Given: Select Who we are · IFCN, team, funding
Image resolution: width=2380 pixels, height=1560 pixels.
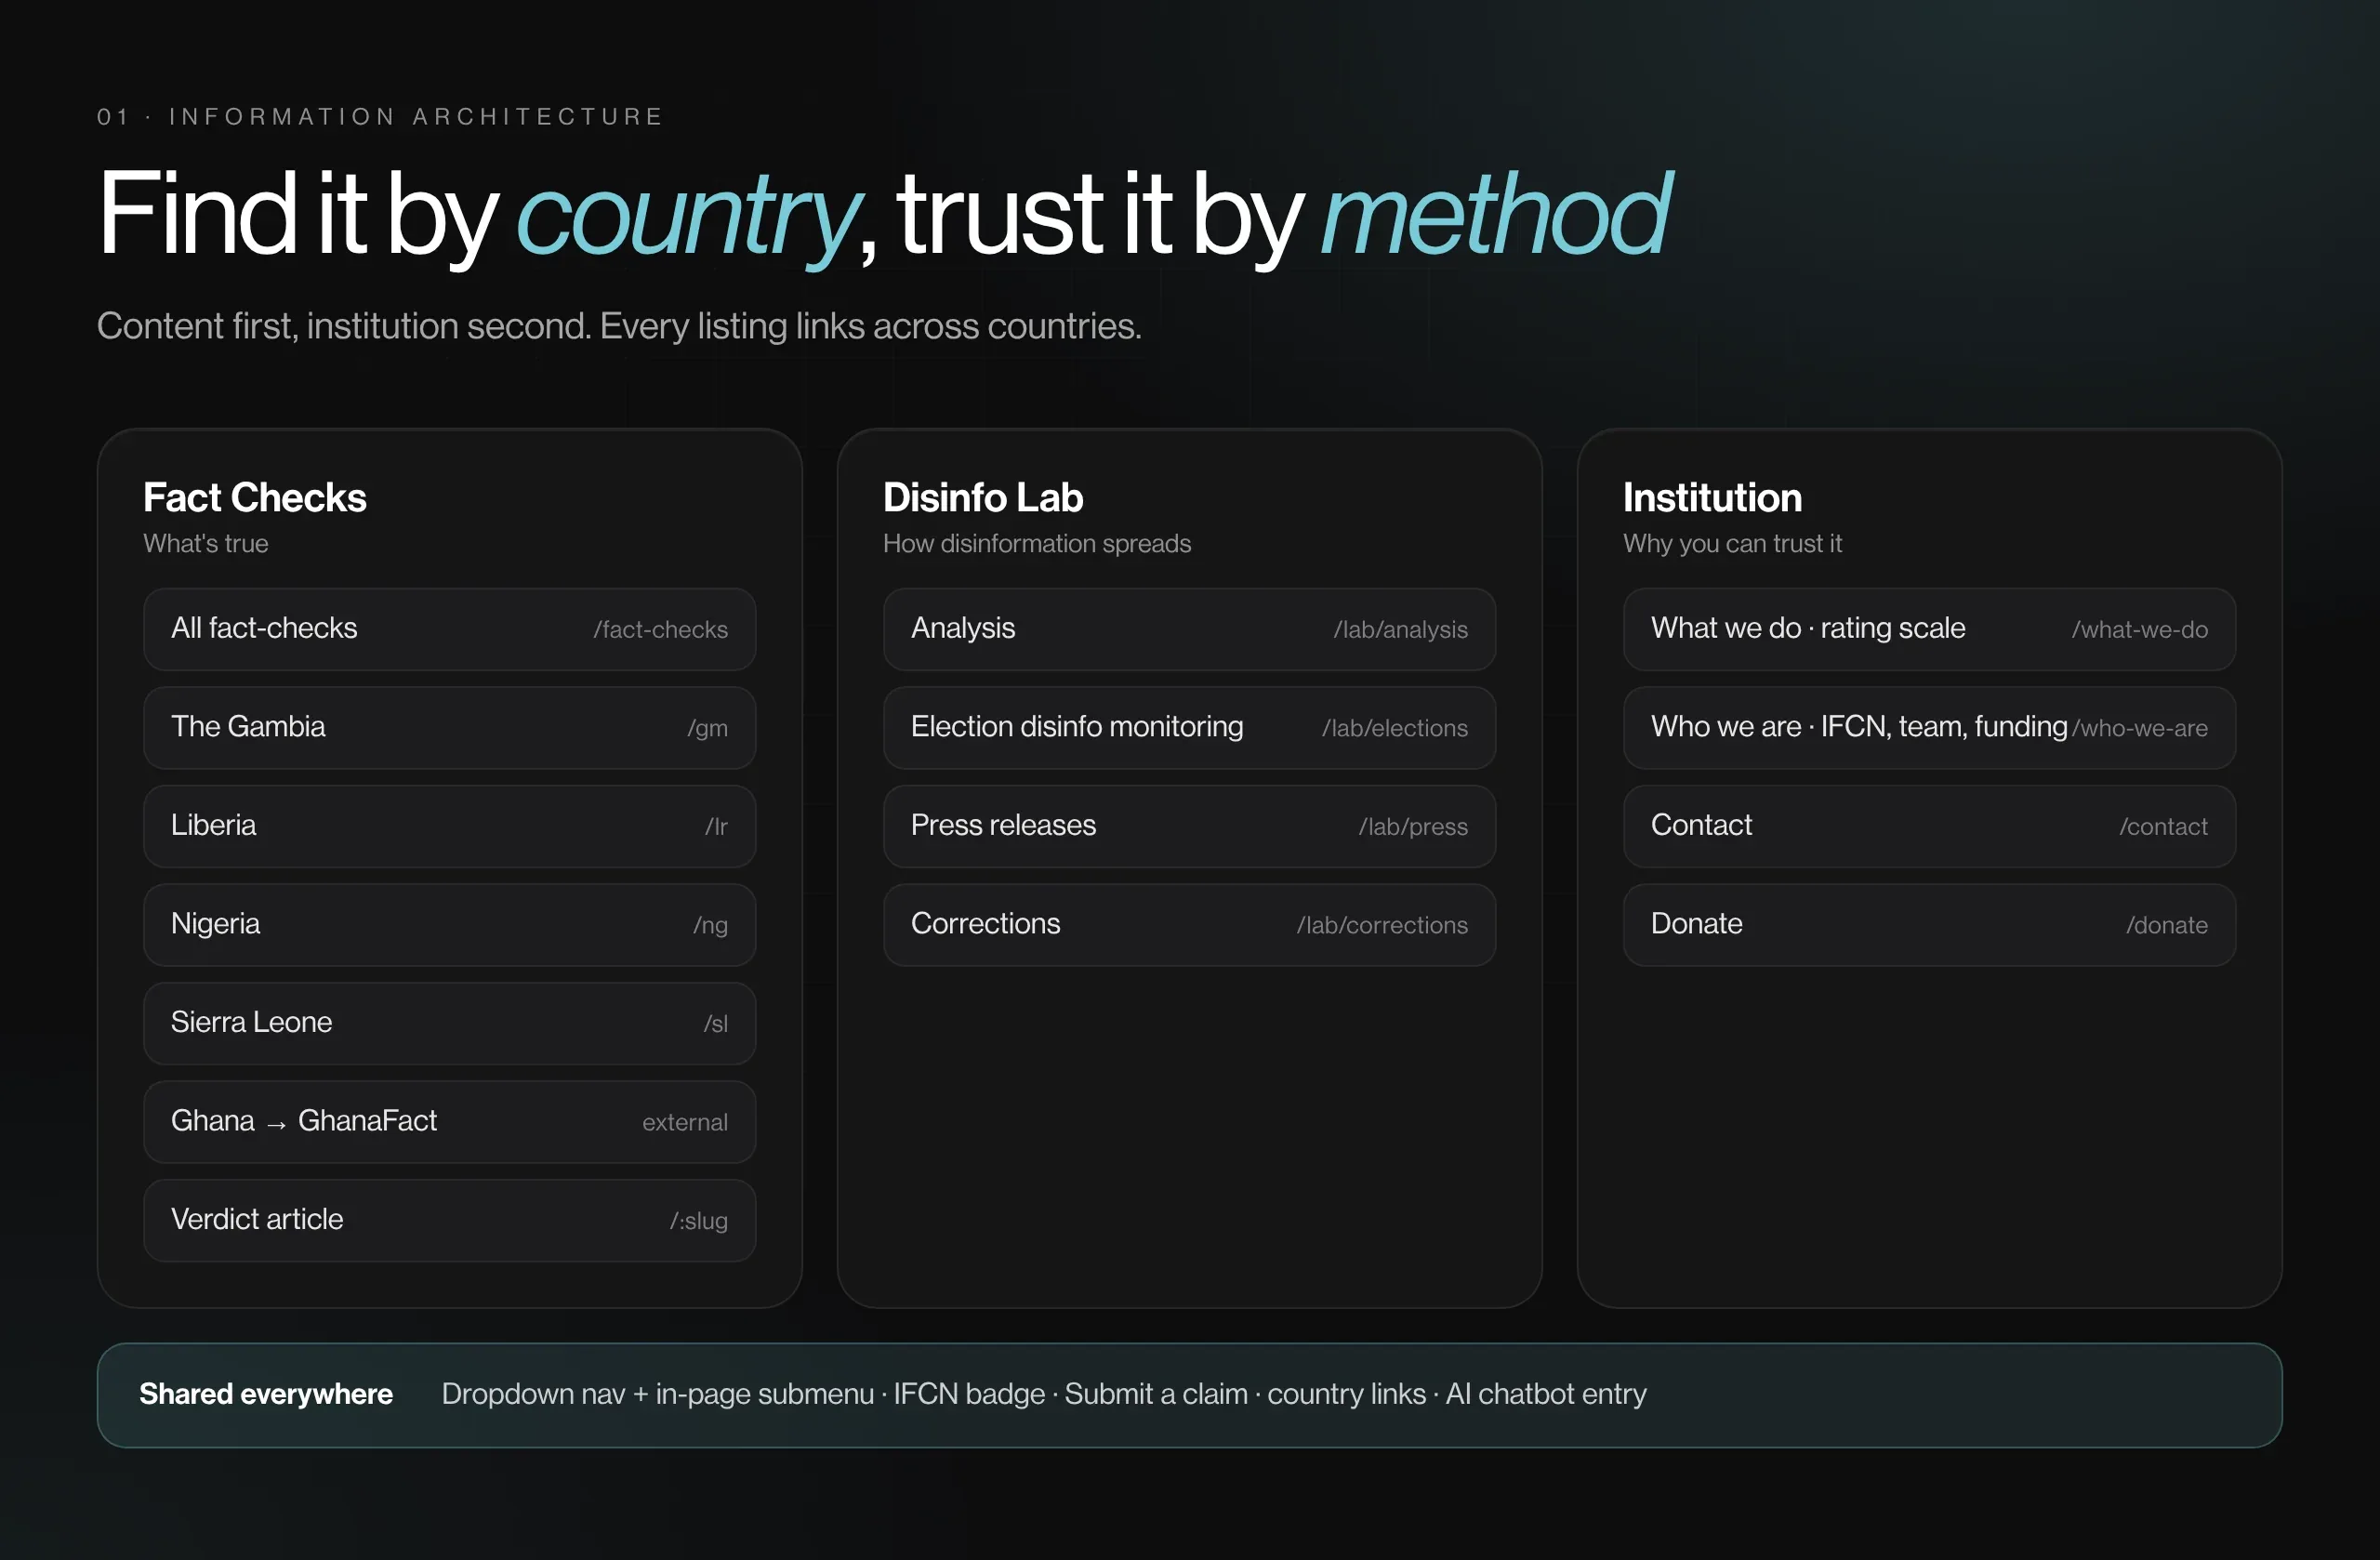Looking at the screenshot, I should [1929, 727].
